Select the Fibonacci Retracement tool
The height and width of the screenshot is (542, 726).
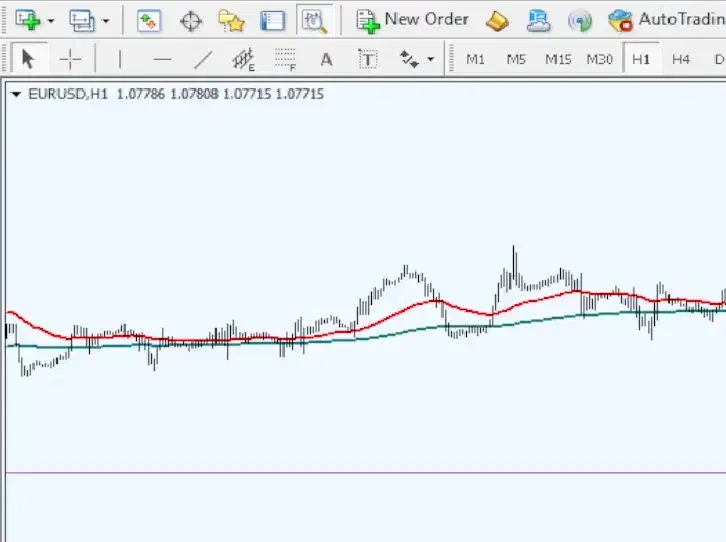tap(286, 60)
